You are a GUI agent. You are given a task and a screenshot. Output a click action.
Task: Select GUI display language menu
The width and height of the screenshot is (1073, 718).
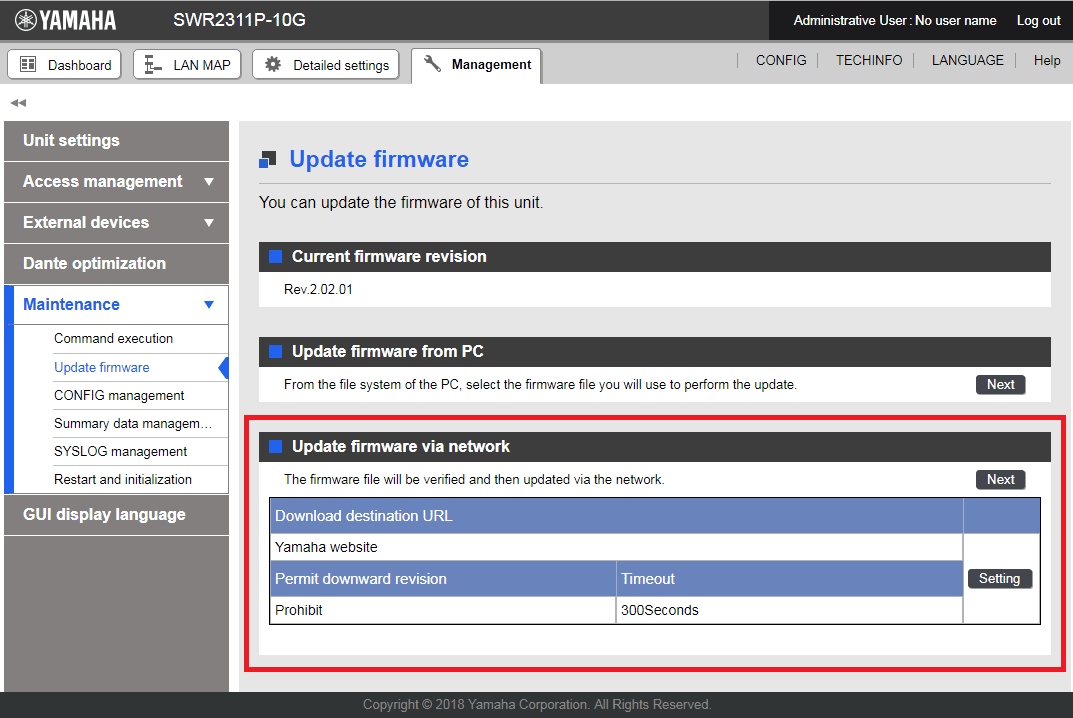[x=104, y=515]
